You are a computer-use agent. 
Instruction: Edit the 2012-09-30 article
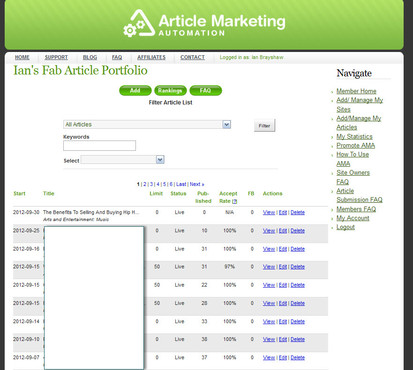pyautogui.click(x=283, y=212)
